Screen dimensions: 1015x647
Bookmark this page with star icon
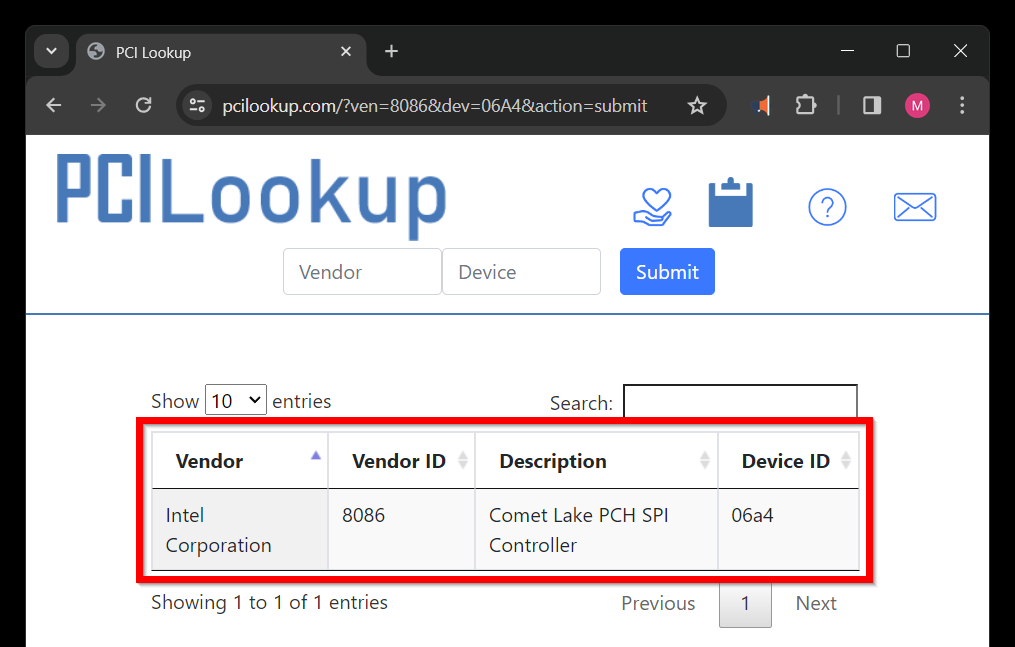pyautogui.click(x=697, y=106)
